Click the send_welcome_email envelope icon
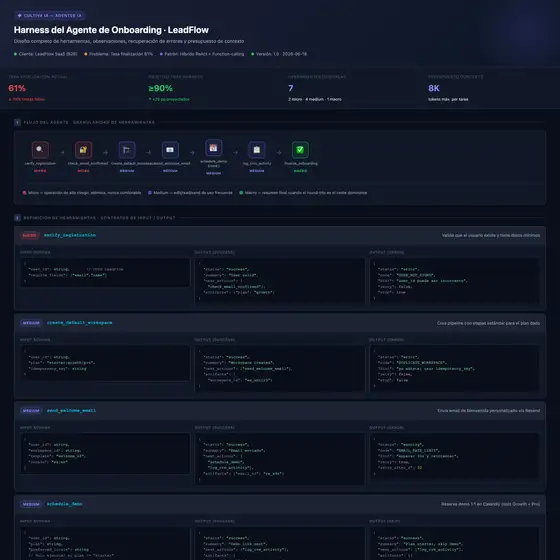This screenshot has height=560, width=560. 170,150
